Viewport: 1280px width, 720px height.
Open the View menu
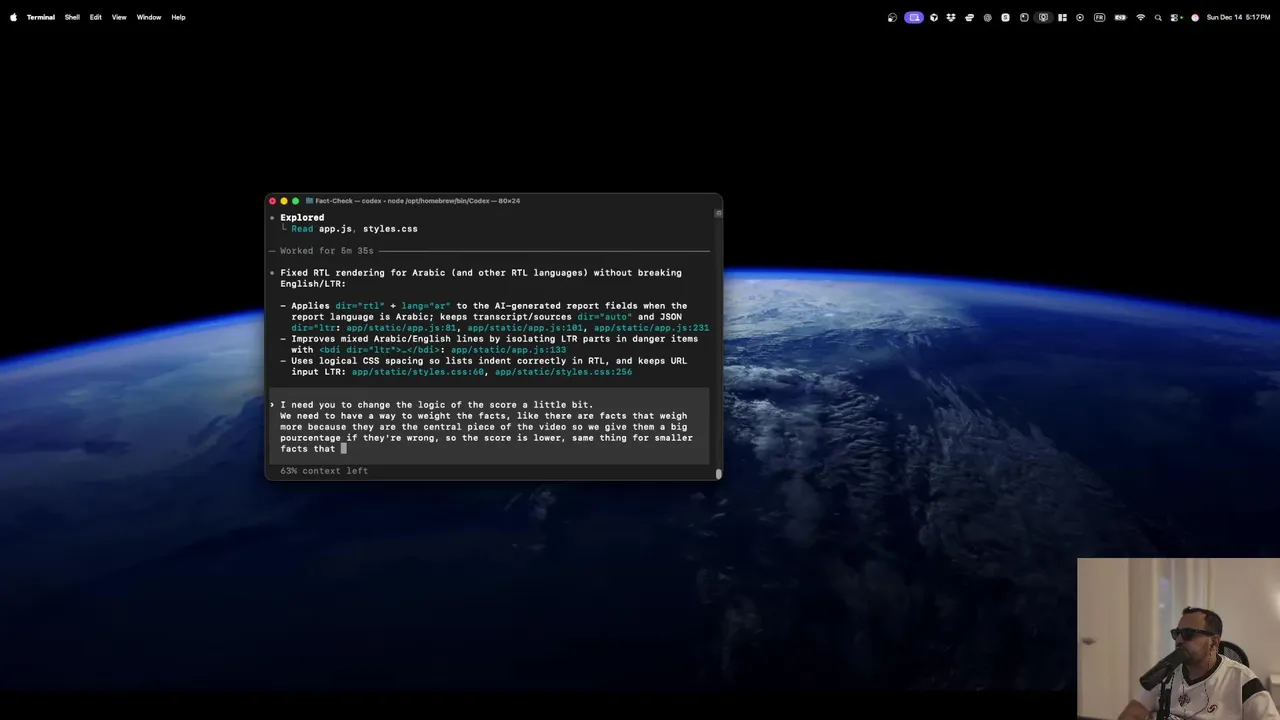tap(119, 17)
